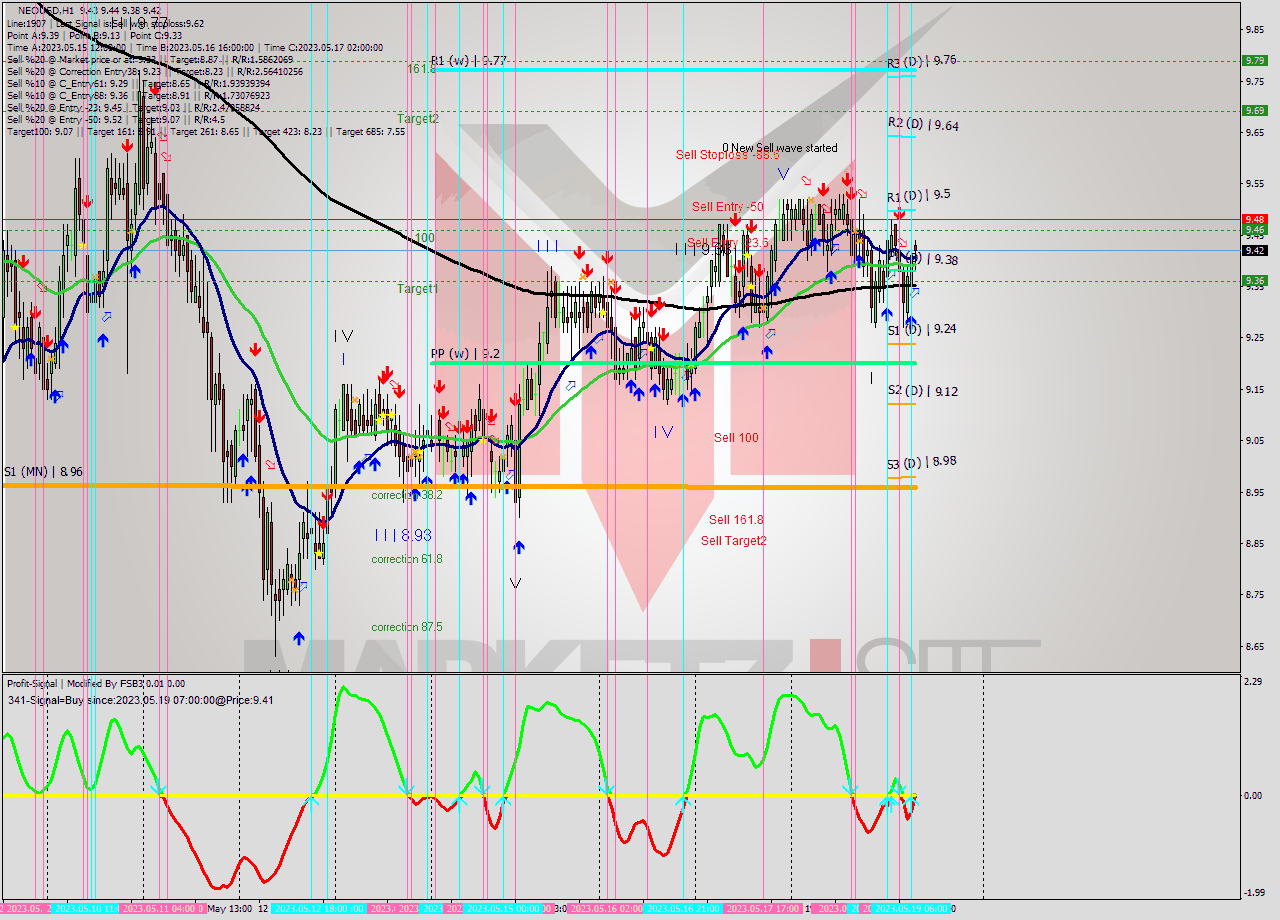Click the green 9.79 price tag
The width and height of the screenshot is (1280, 920).
click(x=1255, y=60)
